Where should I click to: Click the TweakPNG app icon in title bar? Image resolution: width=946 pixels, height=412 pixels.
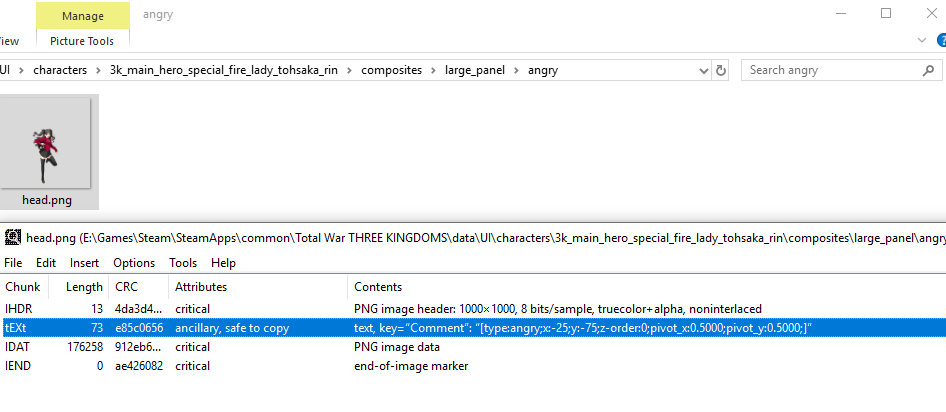coord(12,237)
